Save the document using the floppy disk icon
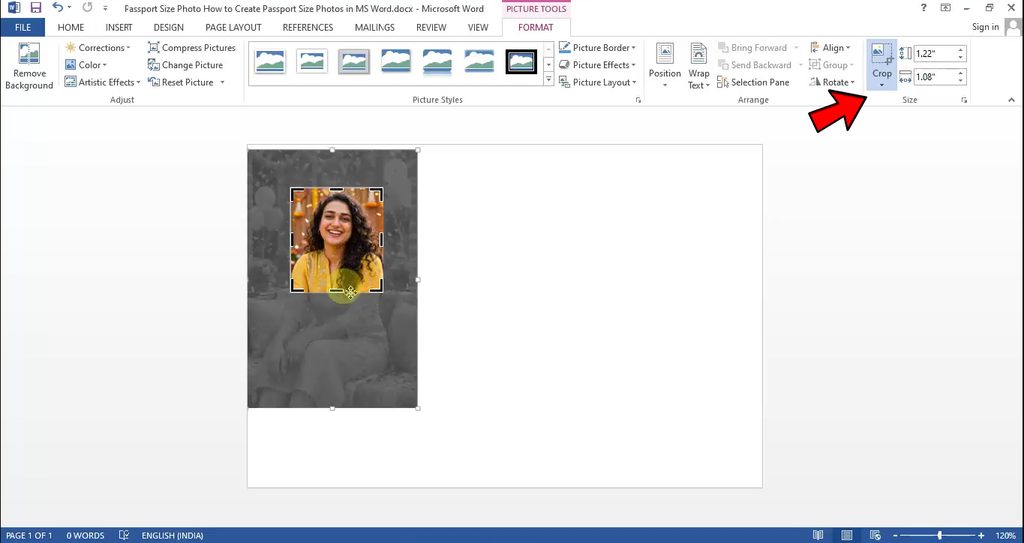1024x543 pixels. pyautogui.click(x=36, y=8)
